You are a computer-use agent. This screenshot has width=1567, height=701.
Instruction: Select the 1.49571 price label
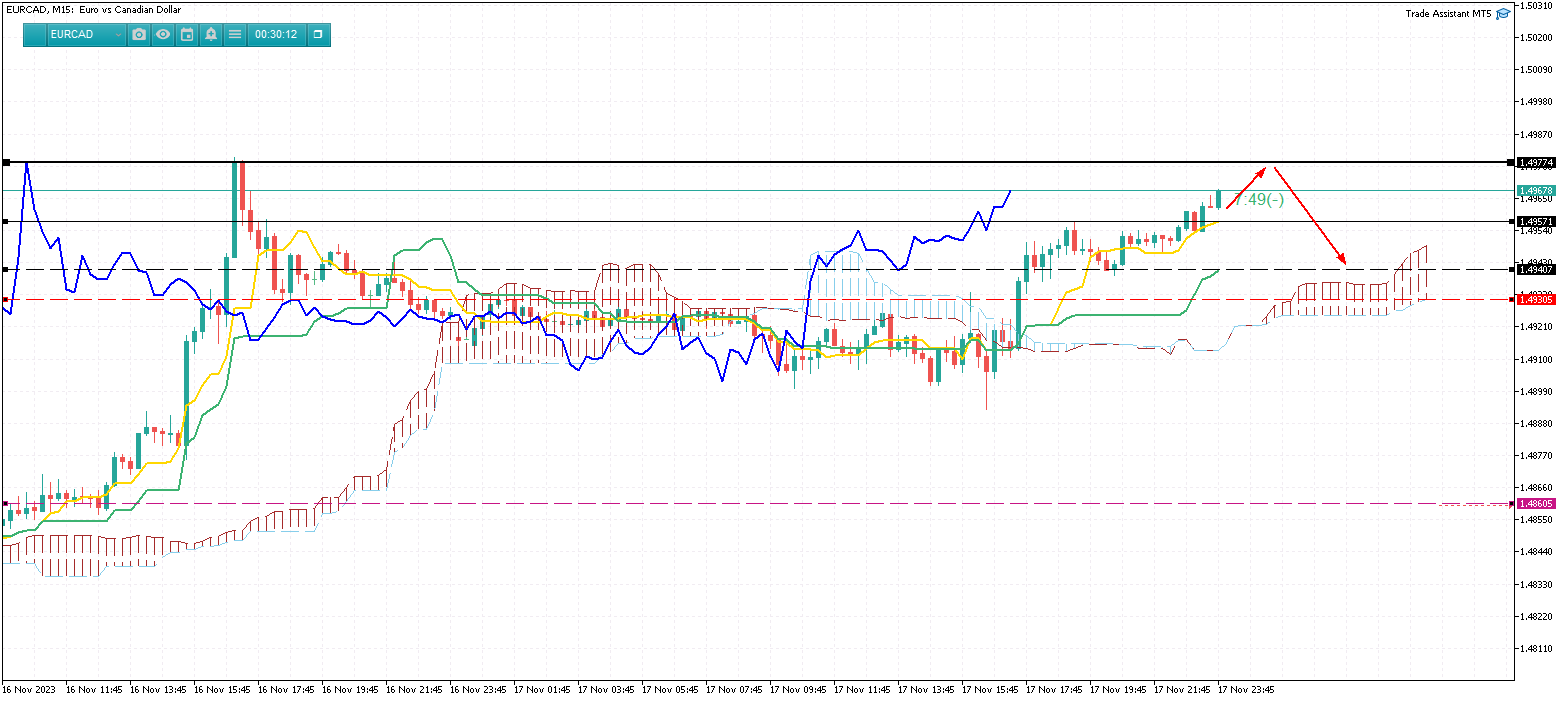[x=1535, y=221]
